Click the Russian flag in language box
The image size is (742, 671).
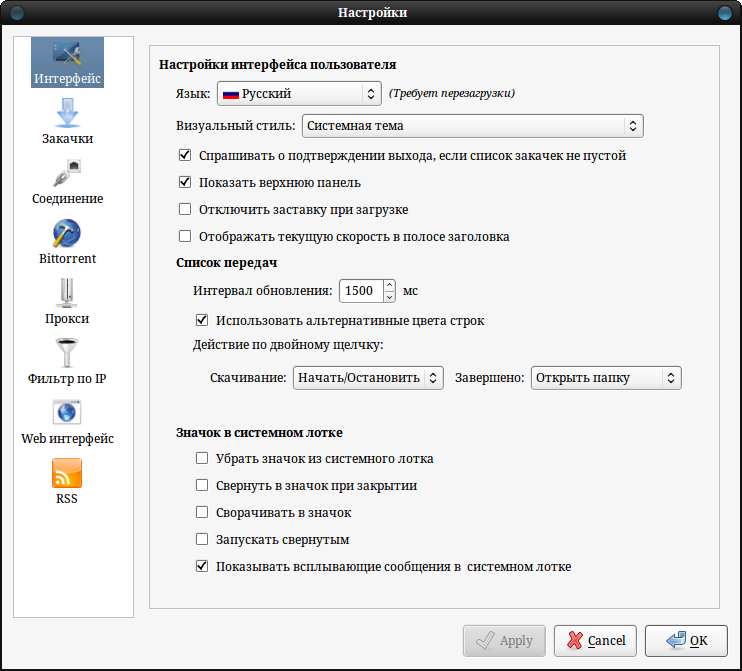pyautogui.click(x=230, y=94)
